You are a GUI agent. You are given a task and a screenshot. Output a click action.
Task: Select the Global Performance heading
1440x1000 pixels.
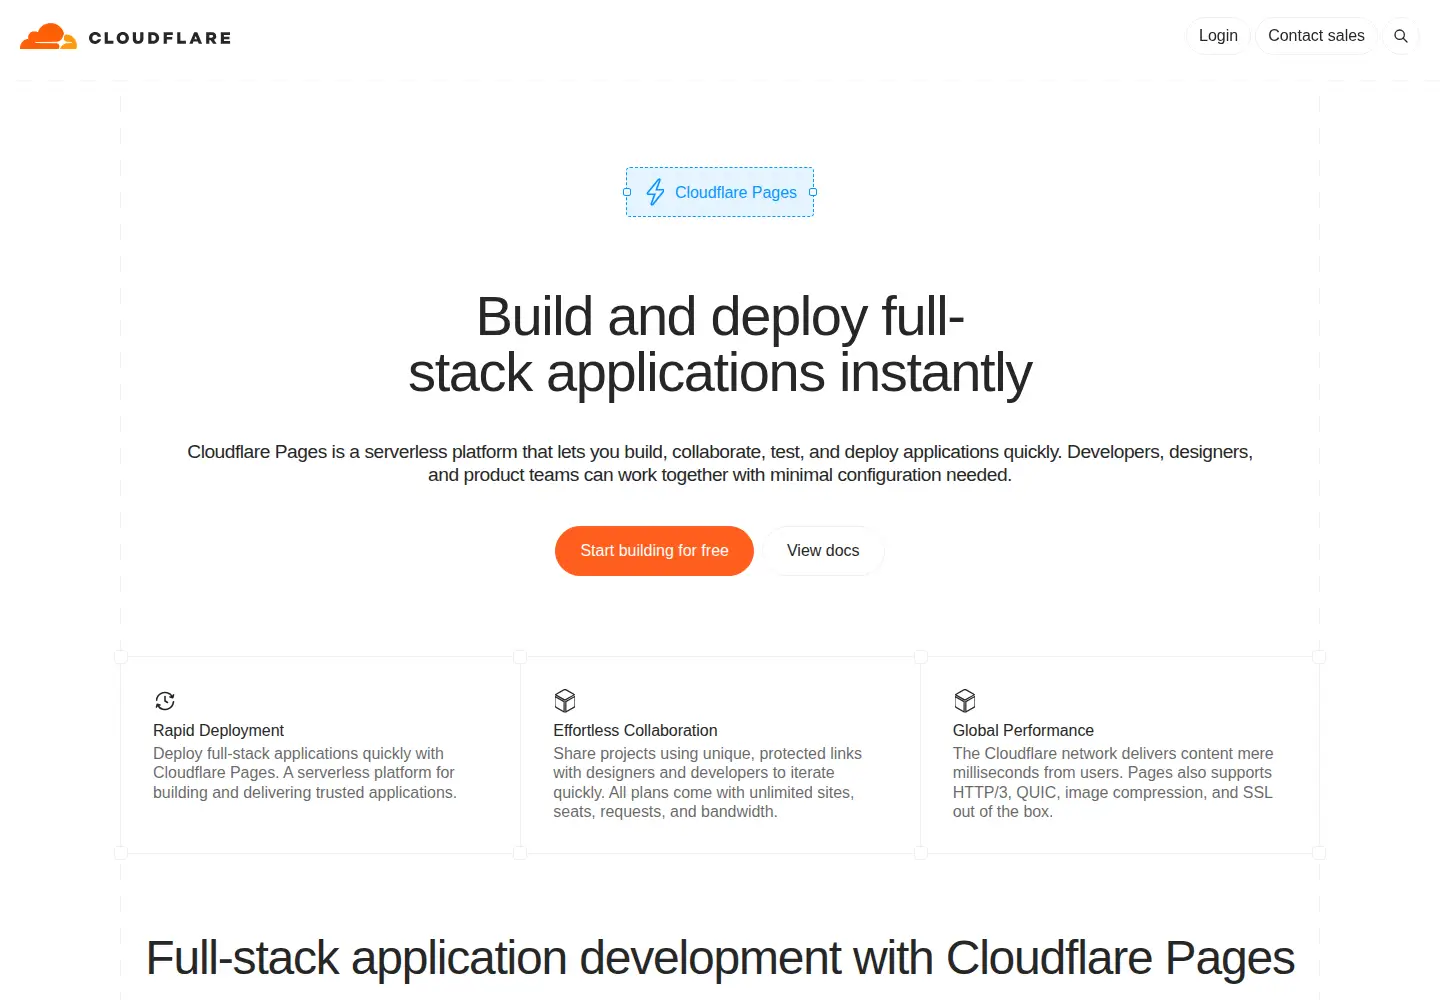coord(1023,730)
